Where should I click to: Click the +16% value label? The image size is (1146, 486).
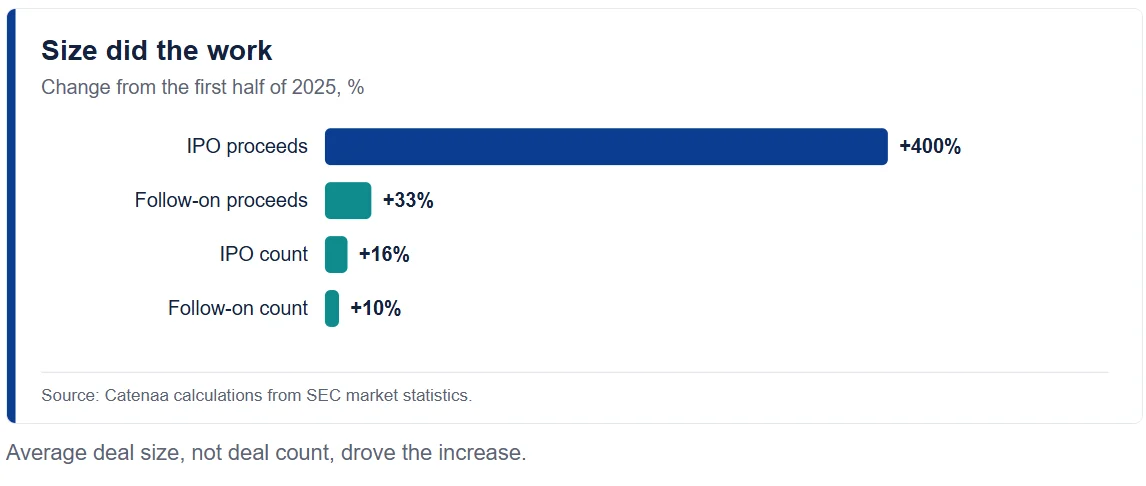(384, 254)
